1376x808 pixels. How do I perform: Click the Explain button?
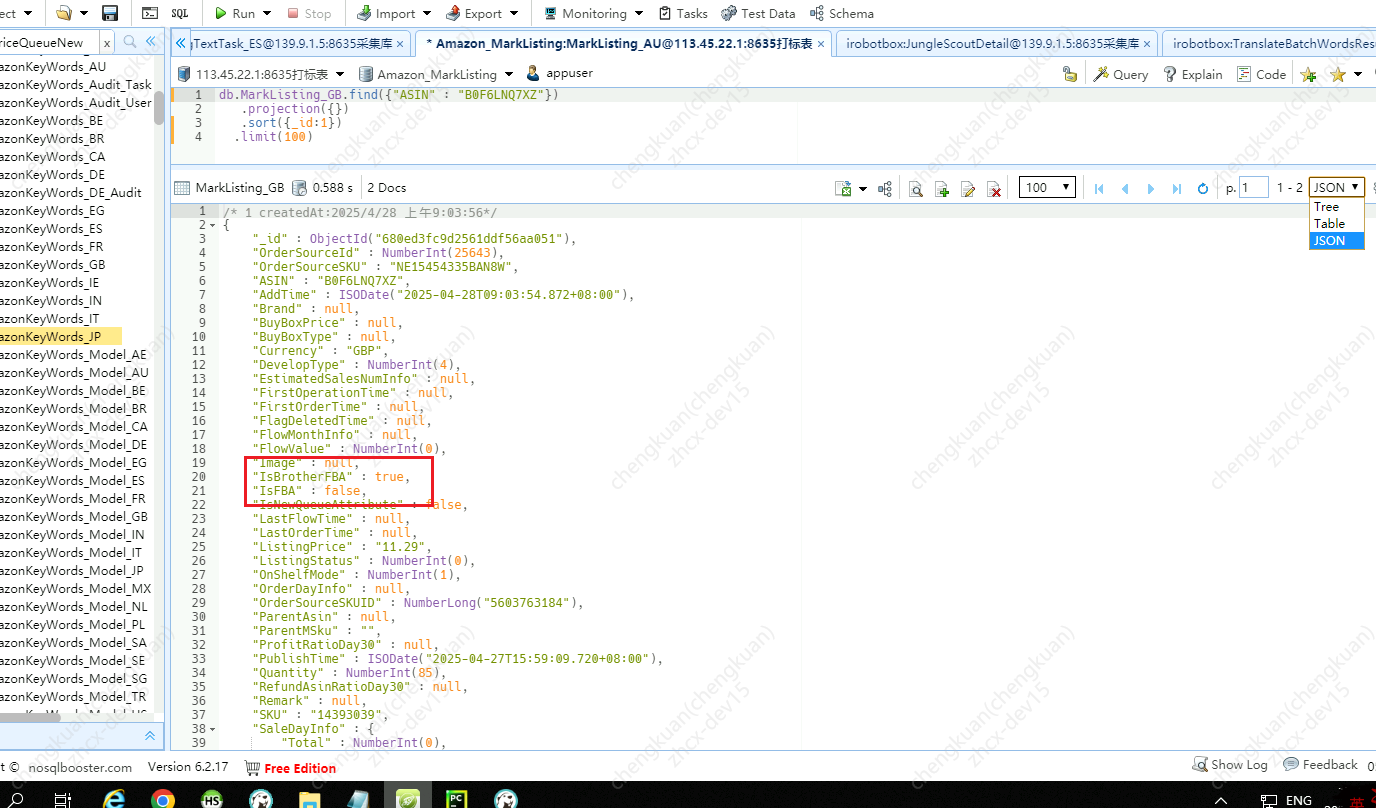coord(1192,74)
